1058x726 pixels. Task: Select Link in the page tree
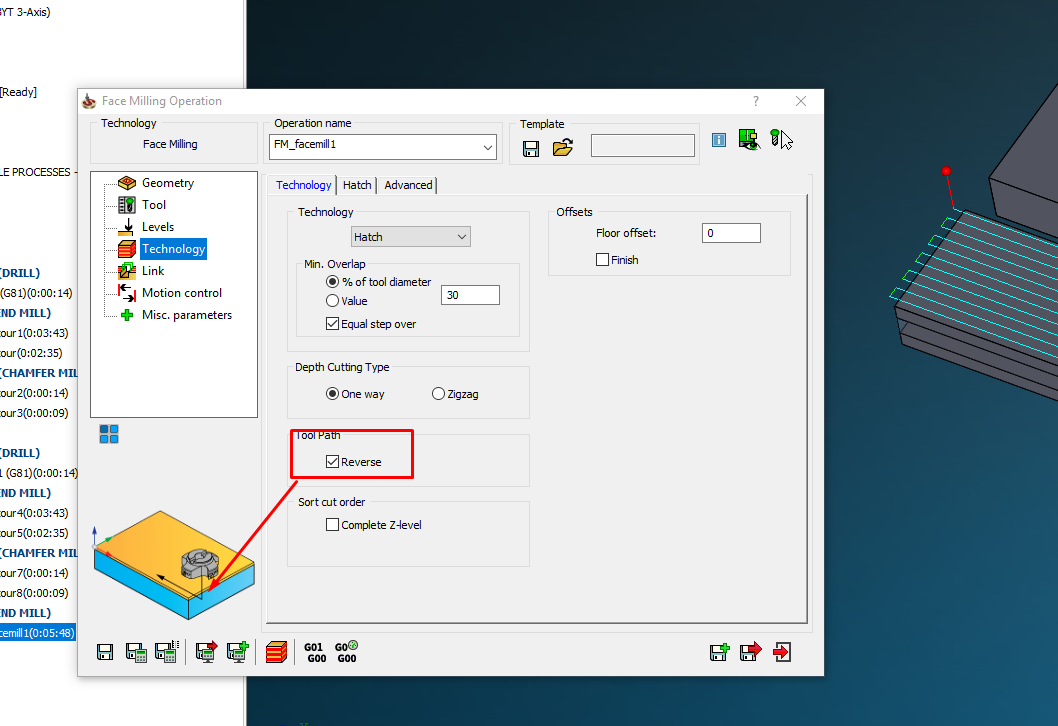tap(153, 271)
